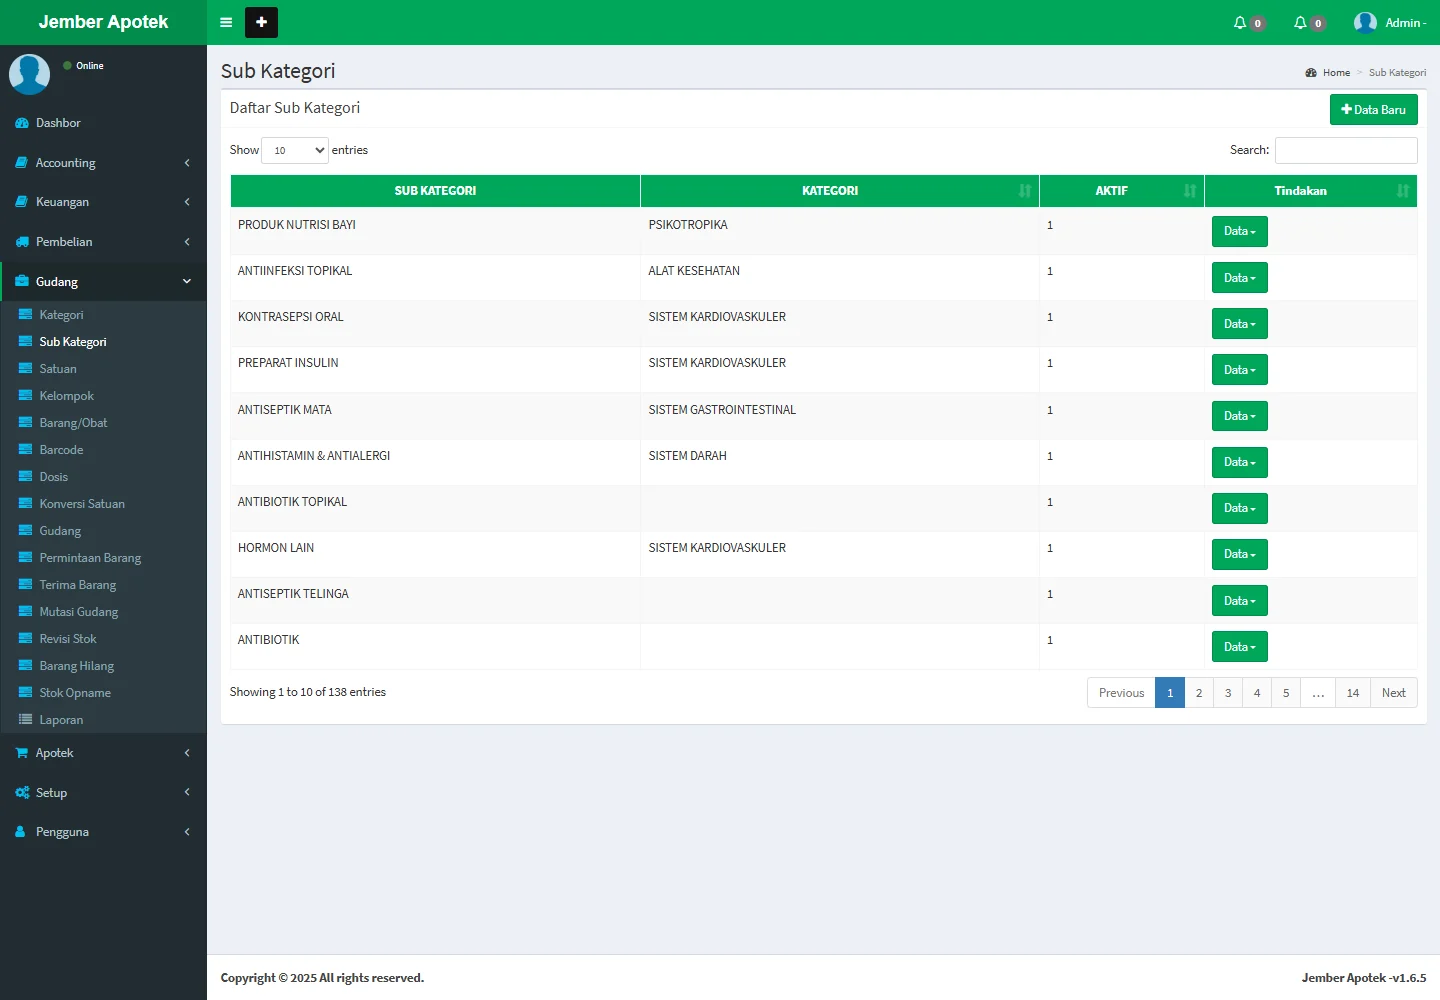This screenshot has width=1440, height=1000.
Task: Open Data dropdown for PRODUK NUTRISI BAYI
Action: pos(1239,231)
